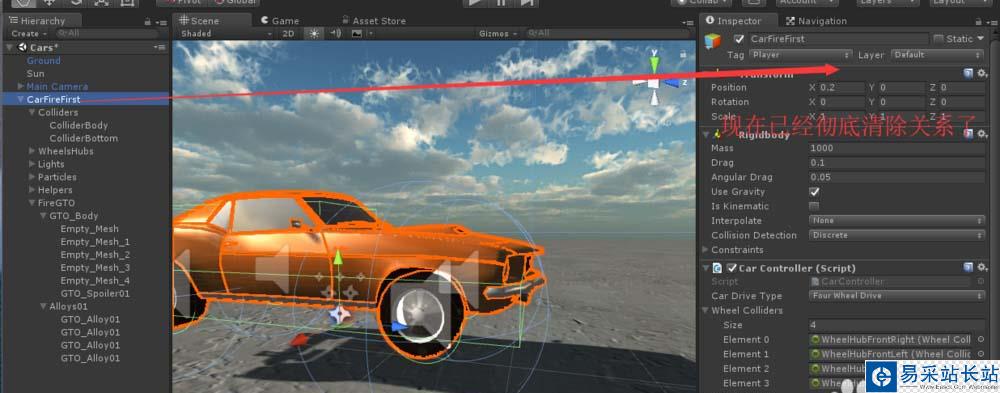Toggle scene lighting sun icon
This screenshot has width=1000, height=393.
(x=313, y=34)
